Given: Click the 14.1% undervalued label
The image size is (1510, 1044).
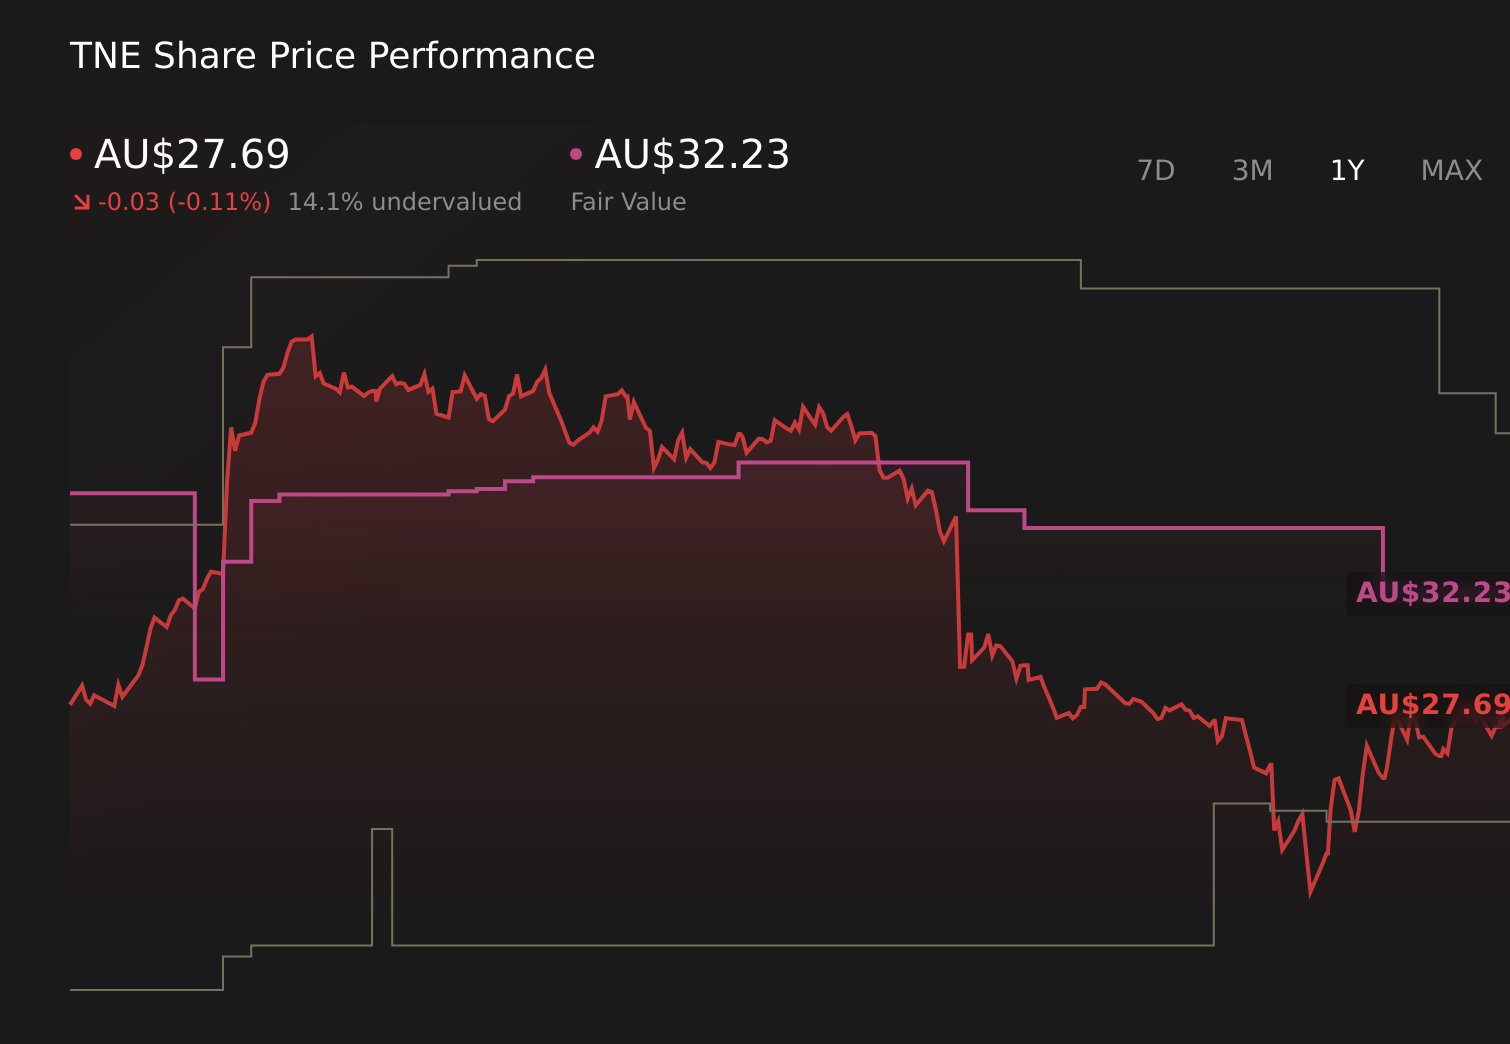Looking at the screenshot, I should [404, 201].
